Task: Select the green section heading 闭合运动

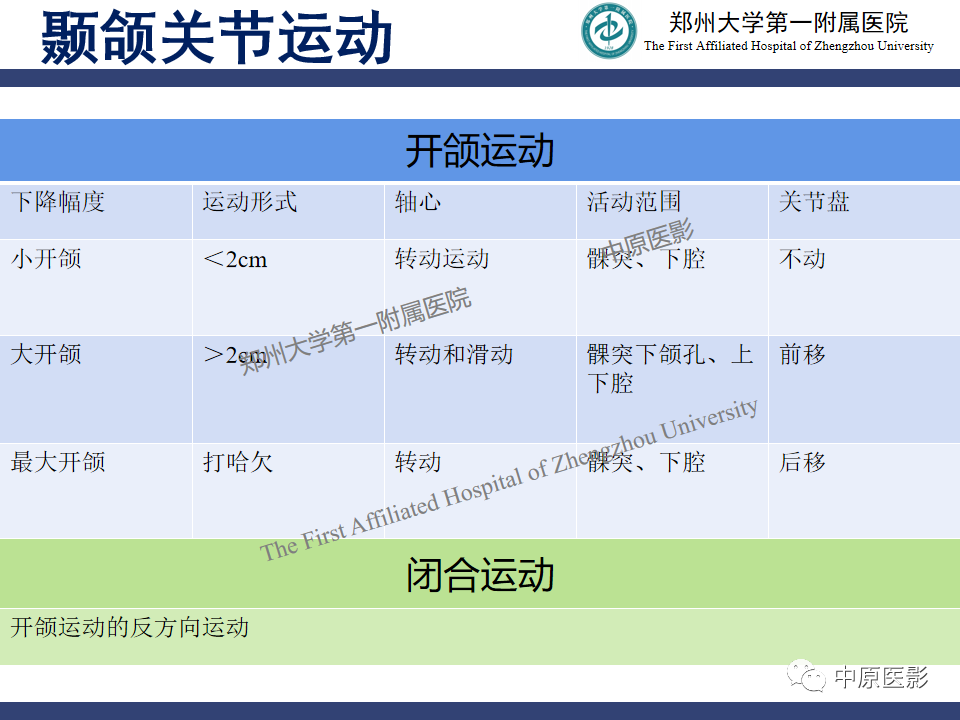Action: point(480,575)
